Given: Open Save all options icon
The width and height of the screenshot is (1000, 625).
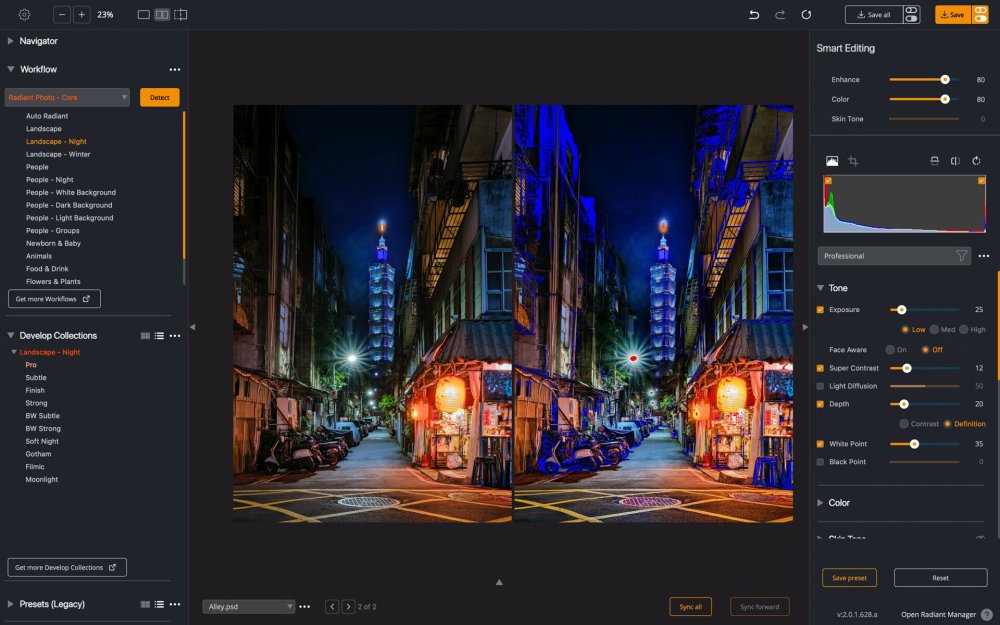Looking at the screenshot, I should (x=911, y=14).
